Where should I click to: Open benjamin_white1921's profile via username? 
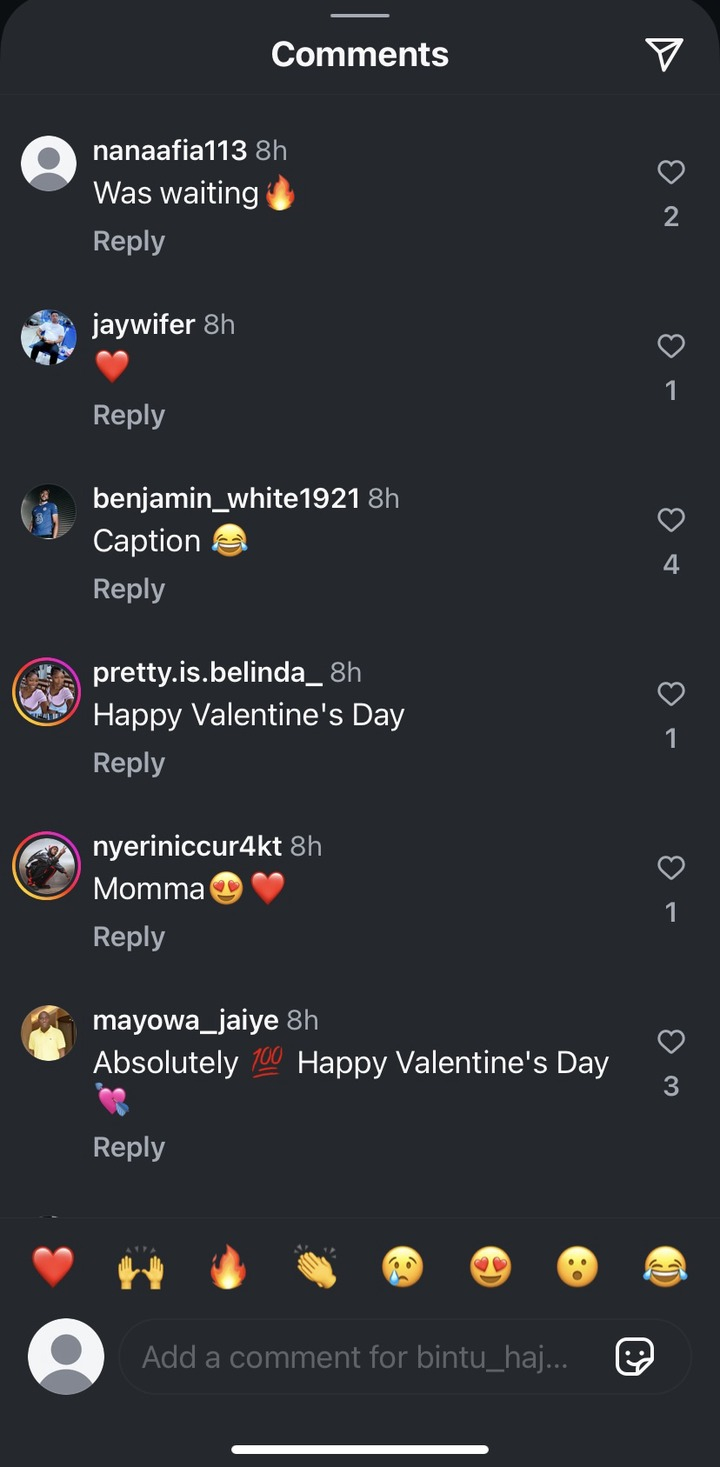[x=226, y=498]
